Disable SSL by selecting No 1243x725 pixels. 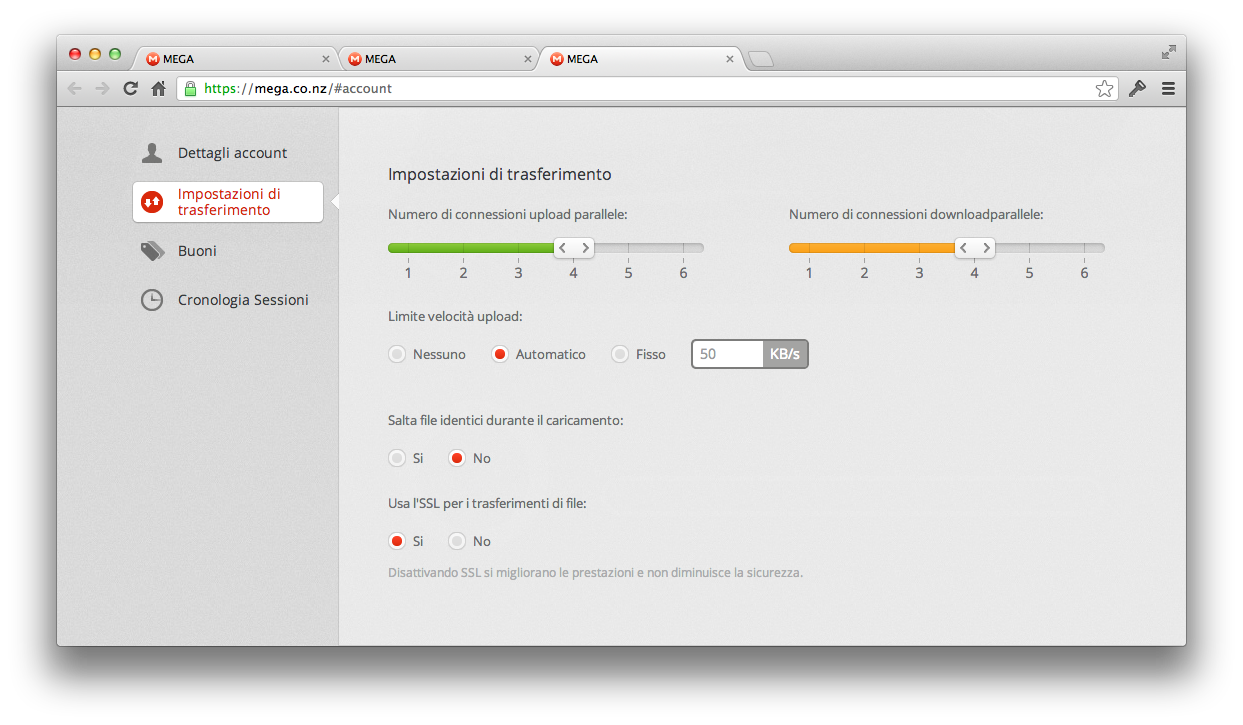pos(457,541)
